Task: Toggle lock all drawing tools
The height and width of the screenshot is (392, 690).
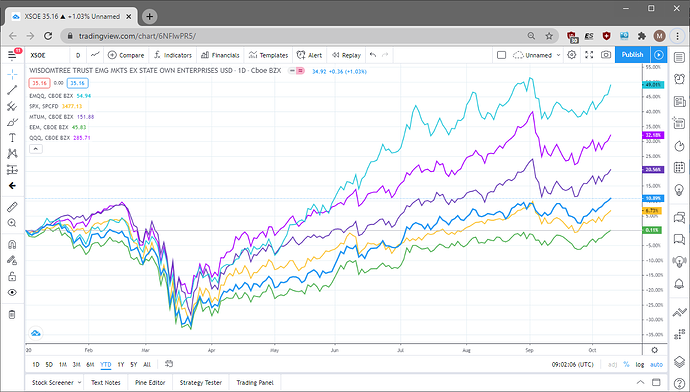Action: coord(12,276)
